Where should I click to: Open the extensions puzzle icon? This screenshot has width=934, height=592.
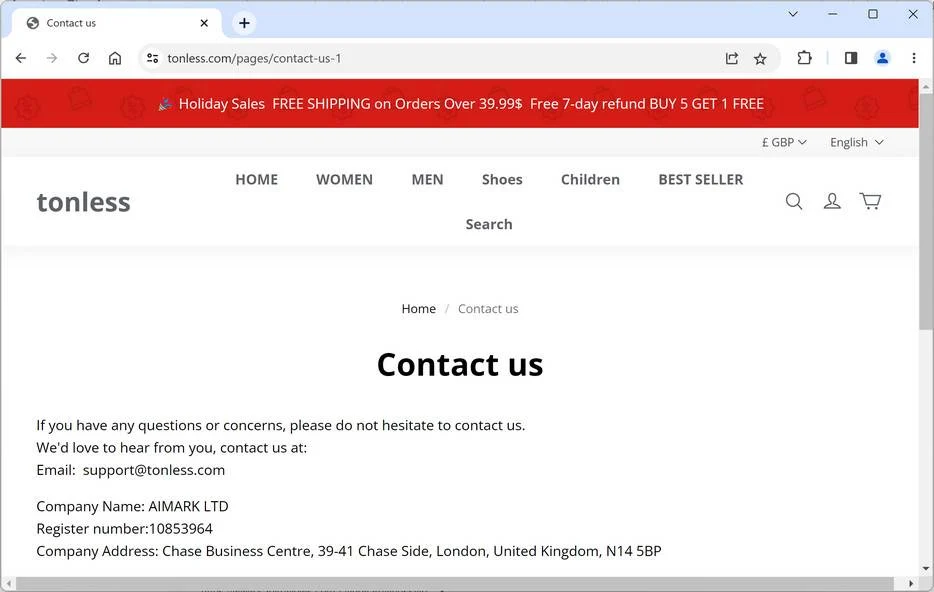[x=804, y=58]
